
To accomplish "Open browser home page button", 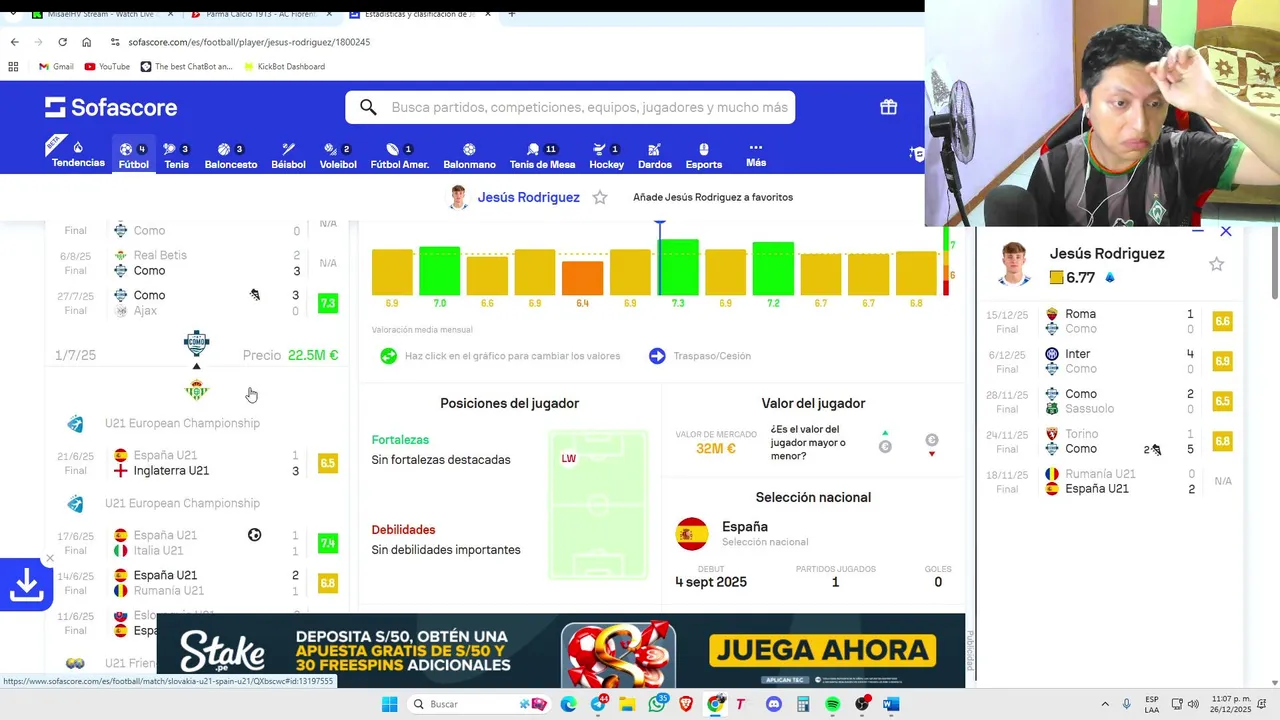I will point(87,42).
